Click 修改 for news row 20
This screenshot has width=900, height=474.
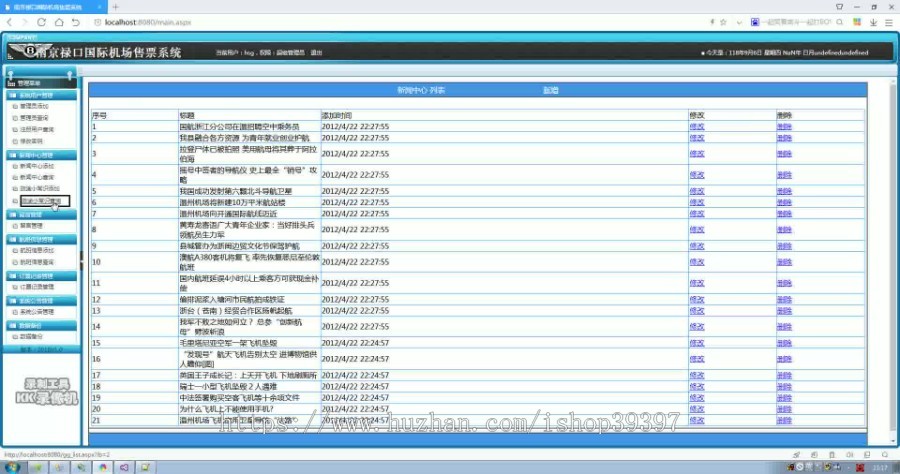pyautogui.click(x=697, y=409)
